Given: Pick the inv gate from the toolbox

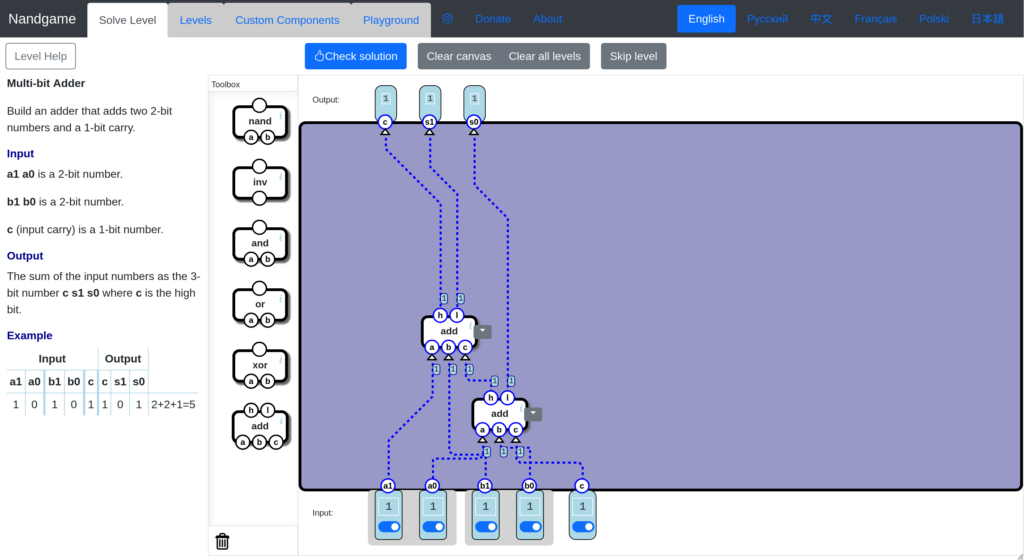Looking at the screenshot, I should 259,182.
